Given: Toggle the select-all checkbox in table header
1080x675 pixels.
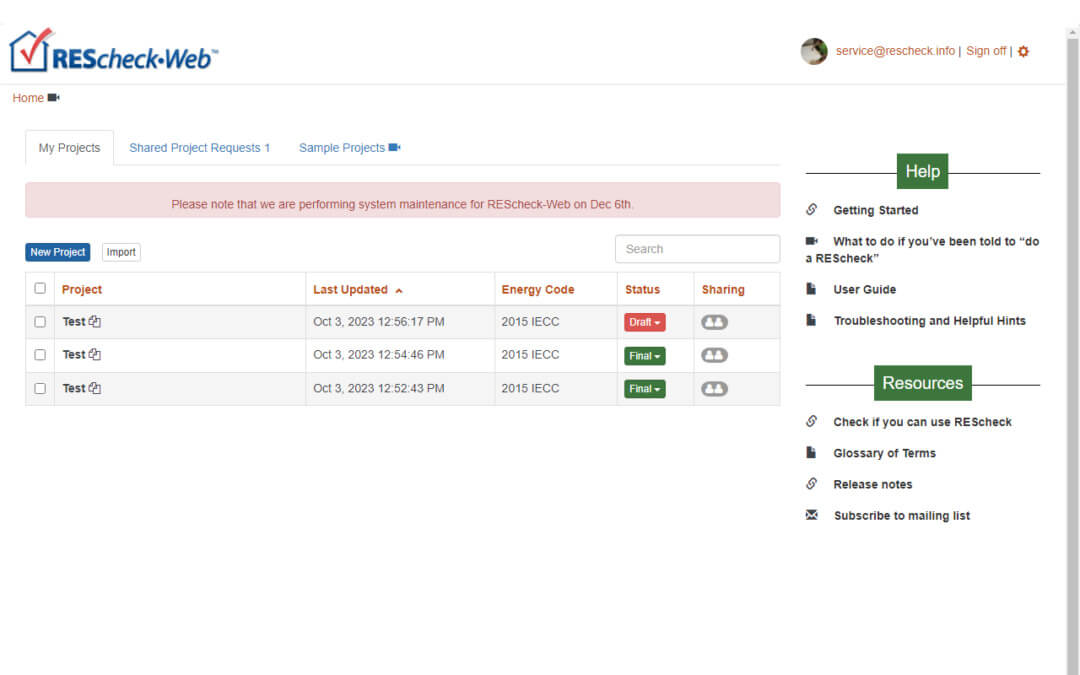Looking at the screenshot, I should tap(40, 289).
